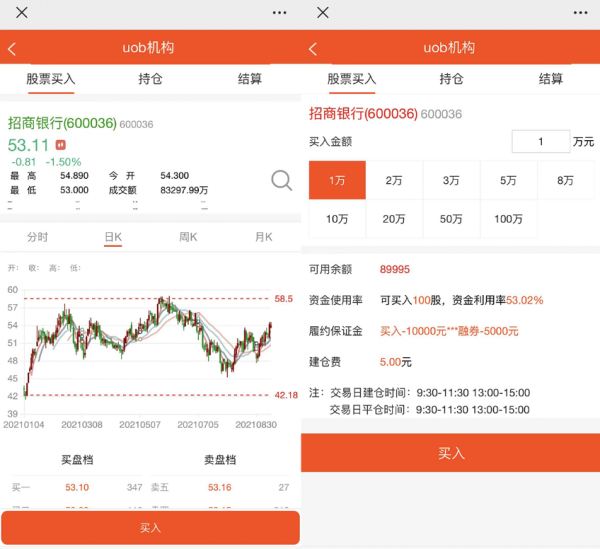Switch chart to 周K view
600x549 pixels.
pyautogui.click(x=188, y=237)
